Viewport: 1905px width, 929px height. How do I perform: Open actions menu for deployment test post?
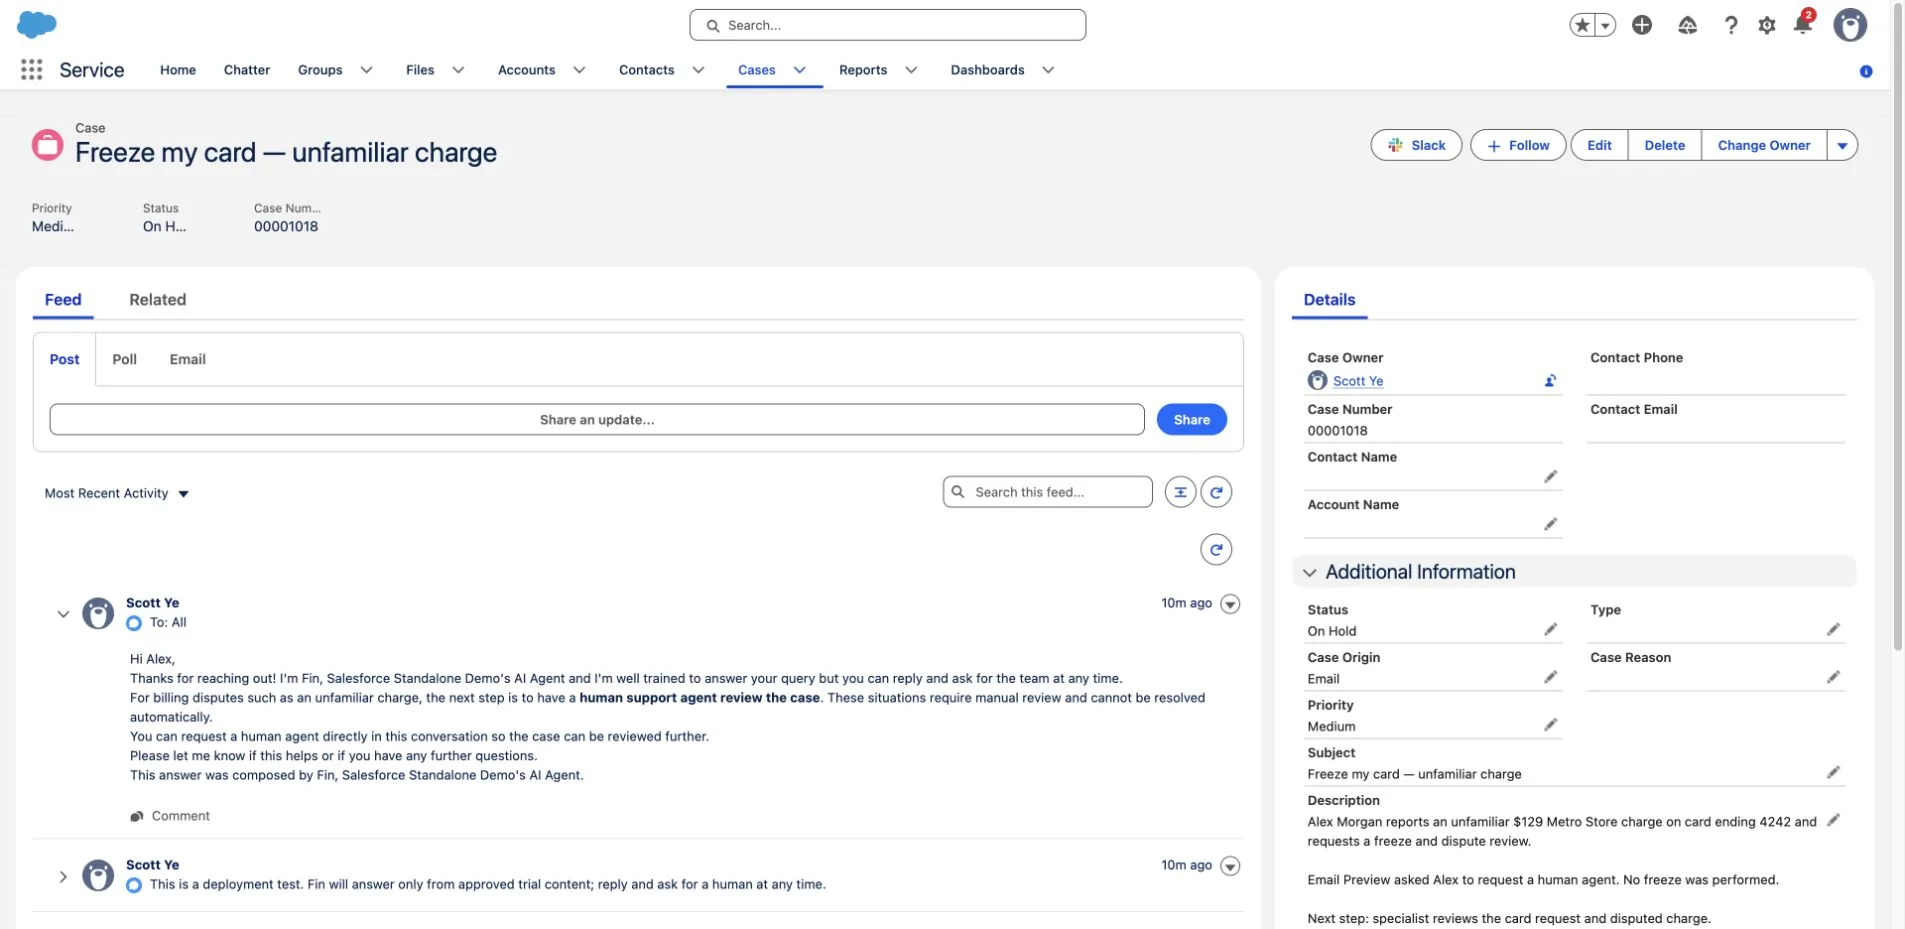click(x=1230, y=866)
